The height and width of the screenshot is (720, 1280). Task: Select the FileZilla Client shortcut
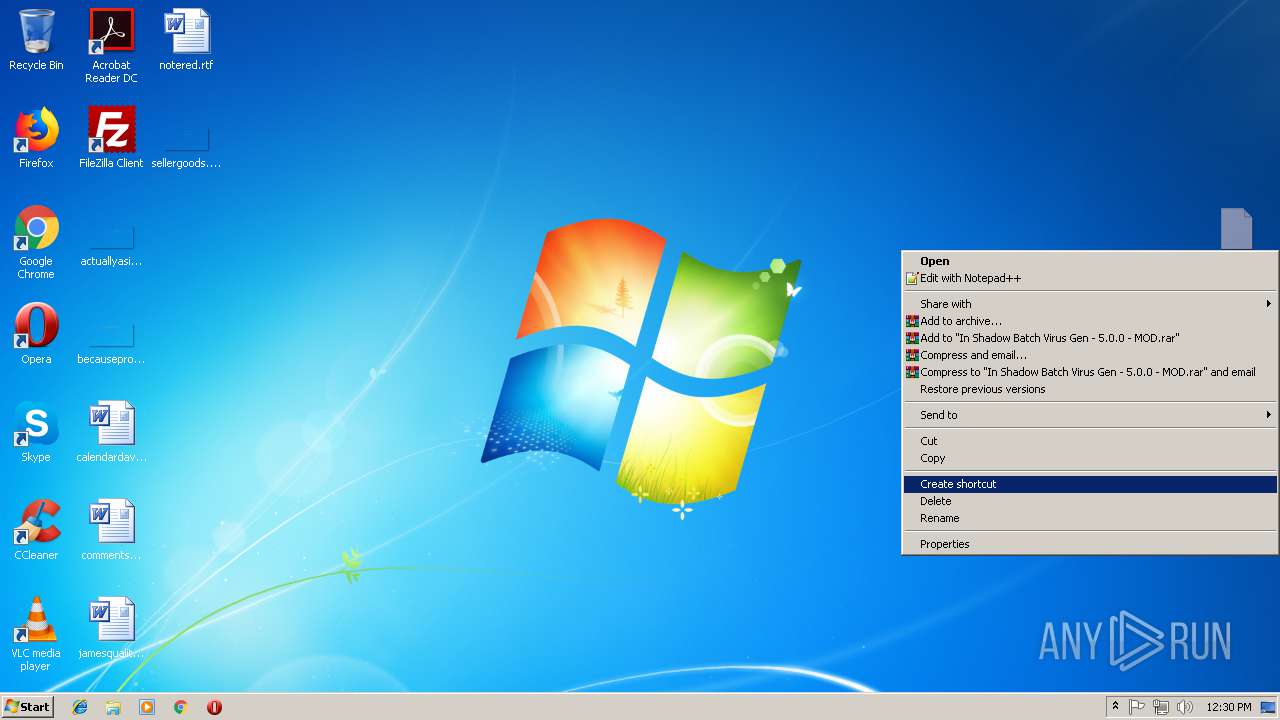coord(111,138)
